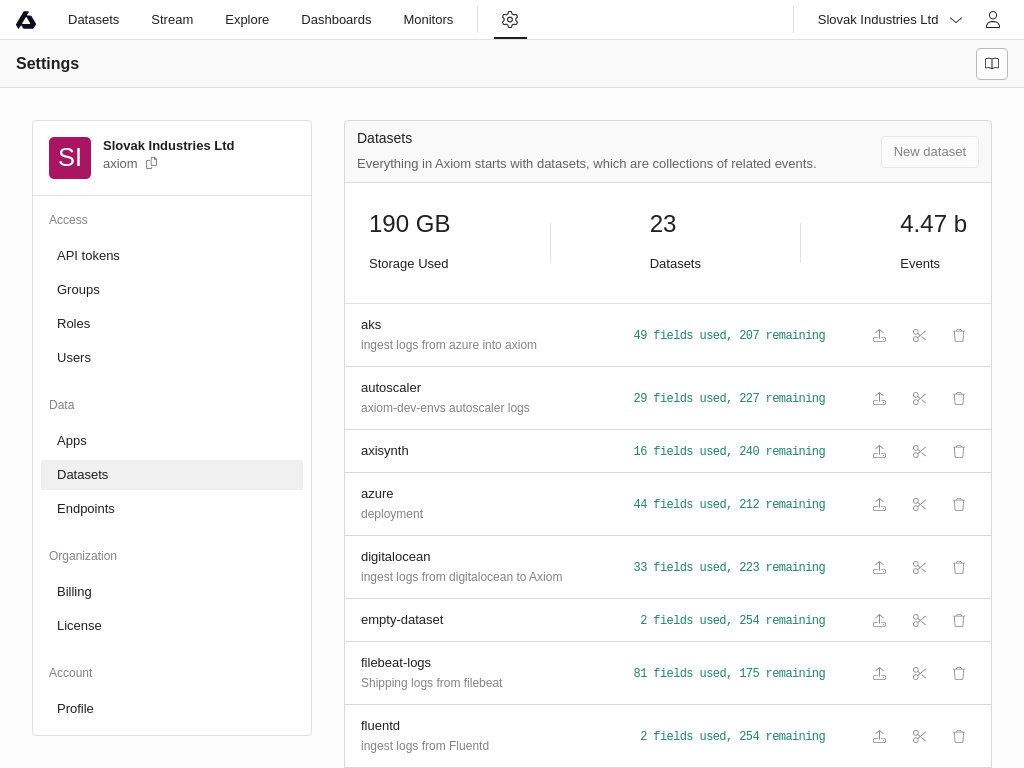Delete the azure dataset via trash icon
This screenshot has width=1024, height=768.
(x=958, y=505)
